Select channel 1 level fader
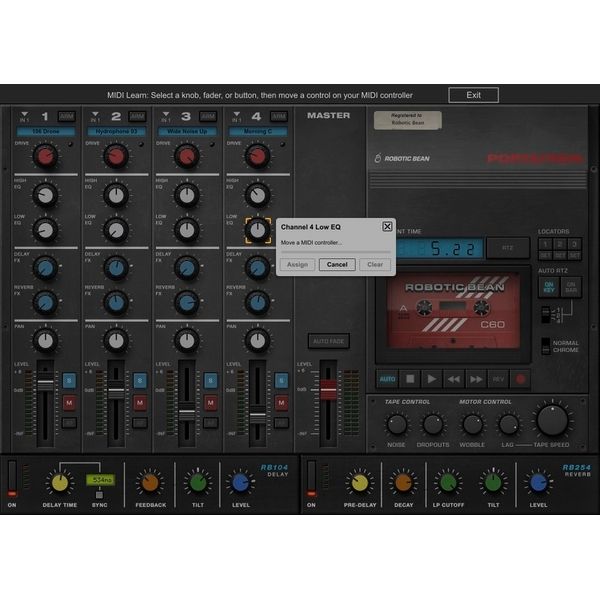The image size is (600, 600). coord(46,382)
